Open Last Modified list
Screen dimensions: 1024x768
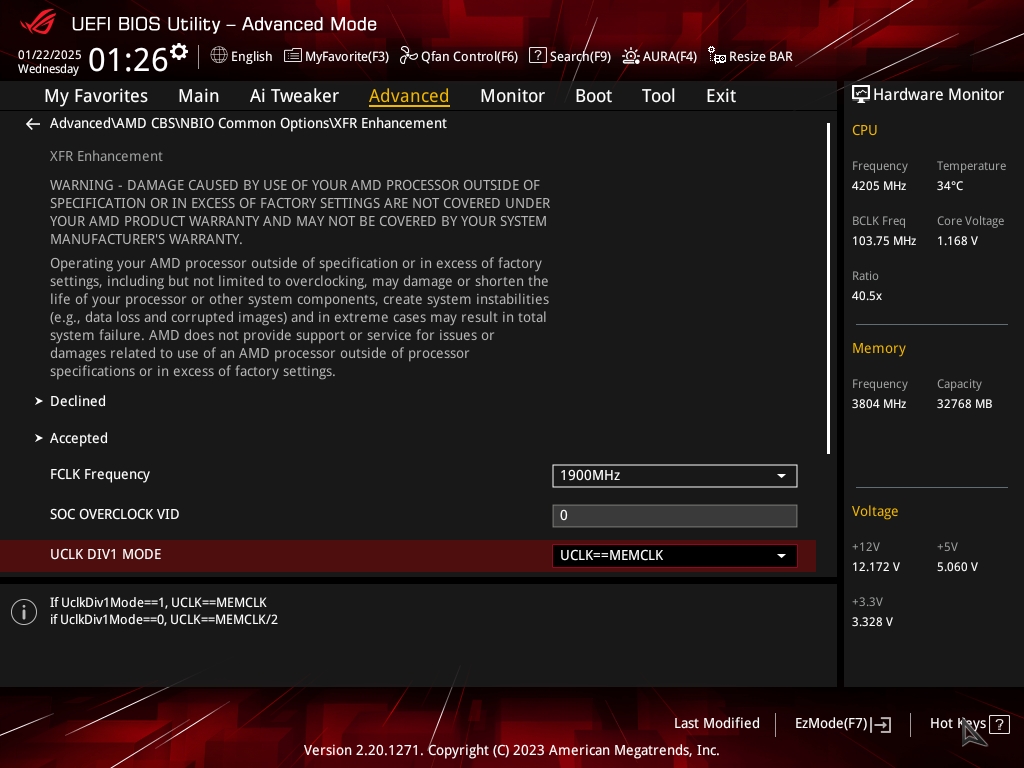click(716, 723)
